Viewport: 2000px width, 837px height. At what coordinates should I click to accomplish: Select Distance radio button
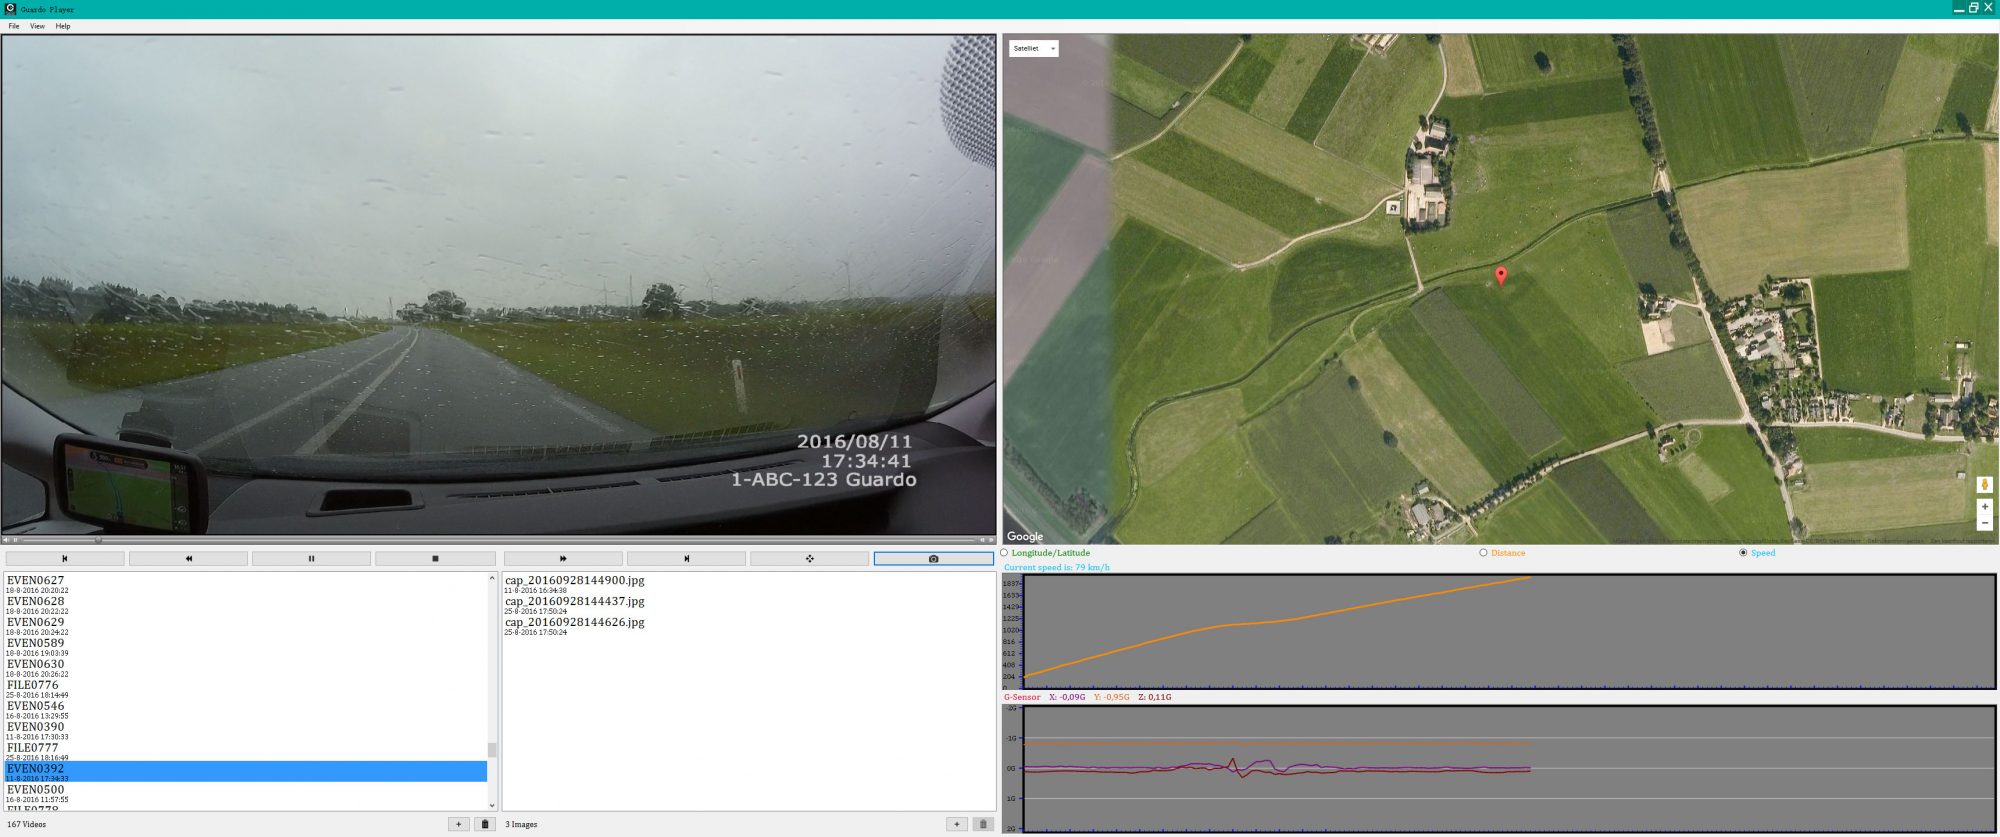point(1483,553)
